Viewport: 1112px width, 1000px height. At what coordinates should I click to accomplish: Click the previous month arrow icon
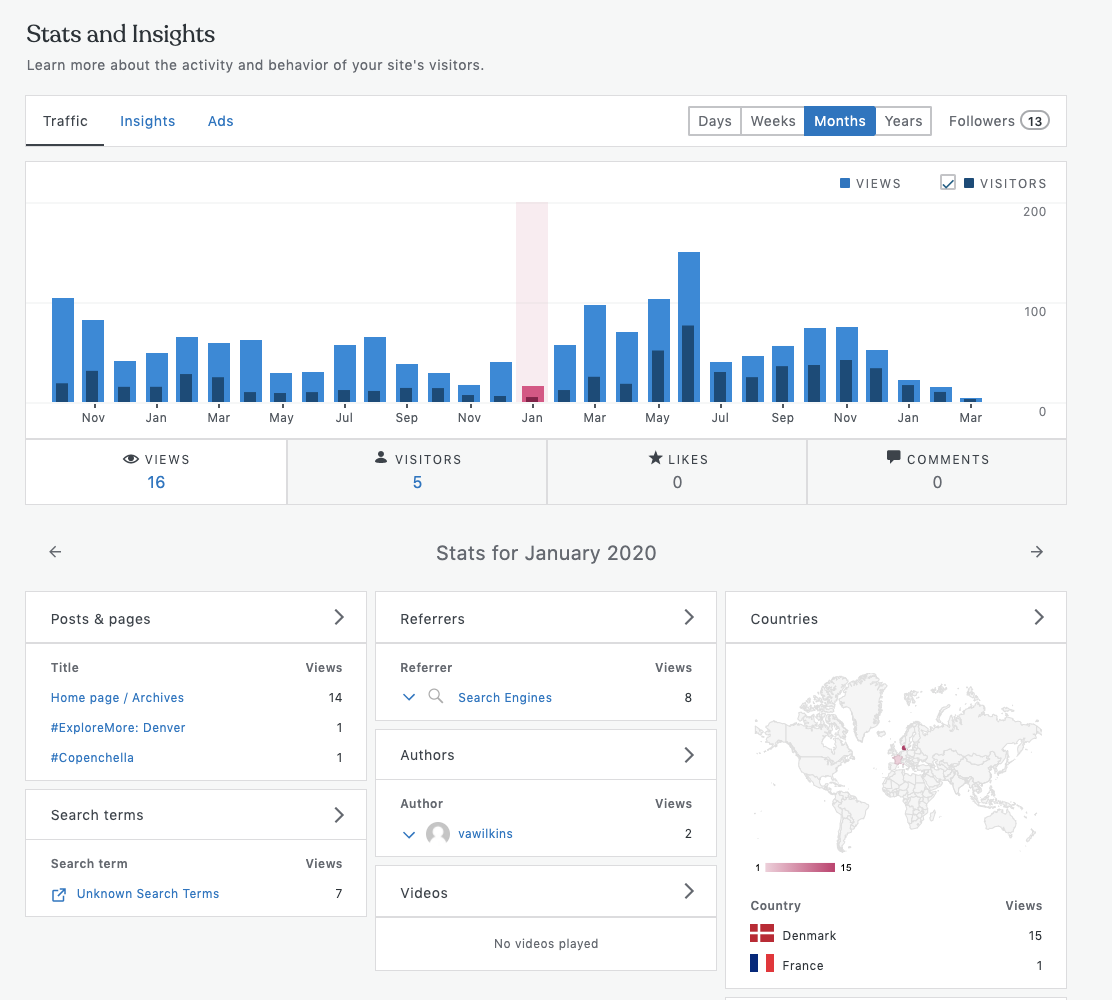click(55, 552)
